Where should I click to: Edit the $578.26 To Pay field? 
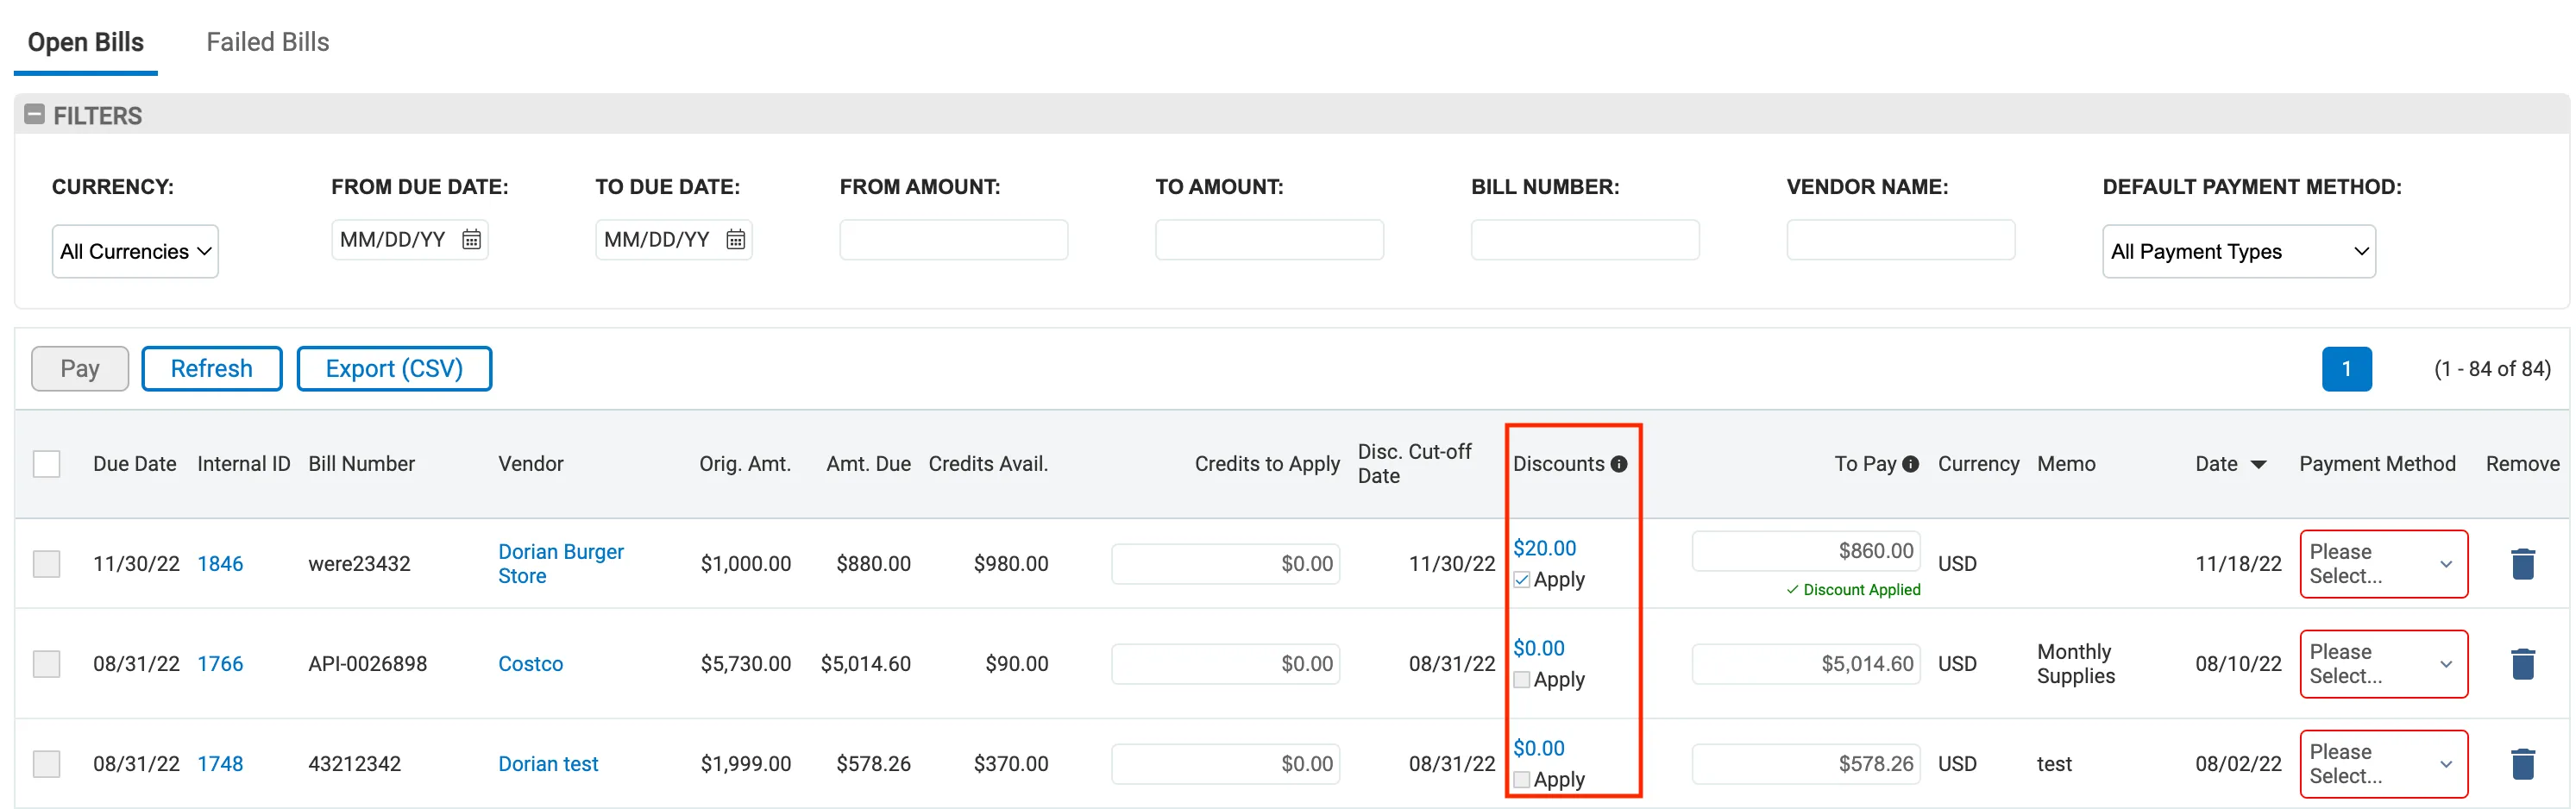point(1806,764)
